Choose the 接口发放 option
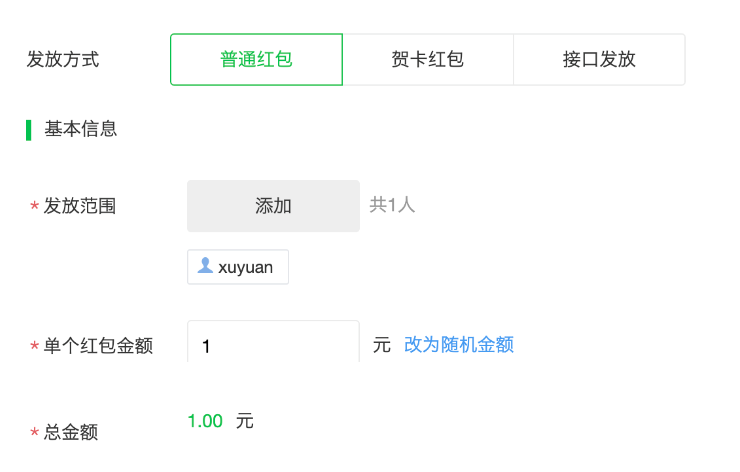 [599, 59]
